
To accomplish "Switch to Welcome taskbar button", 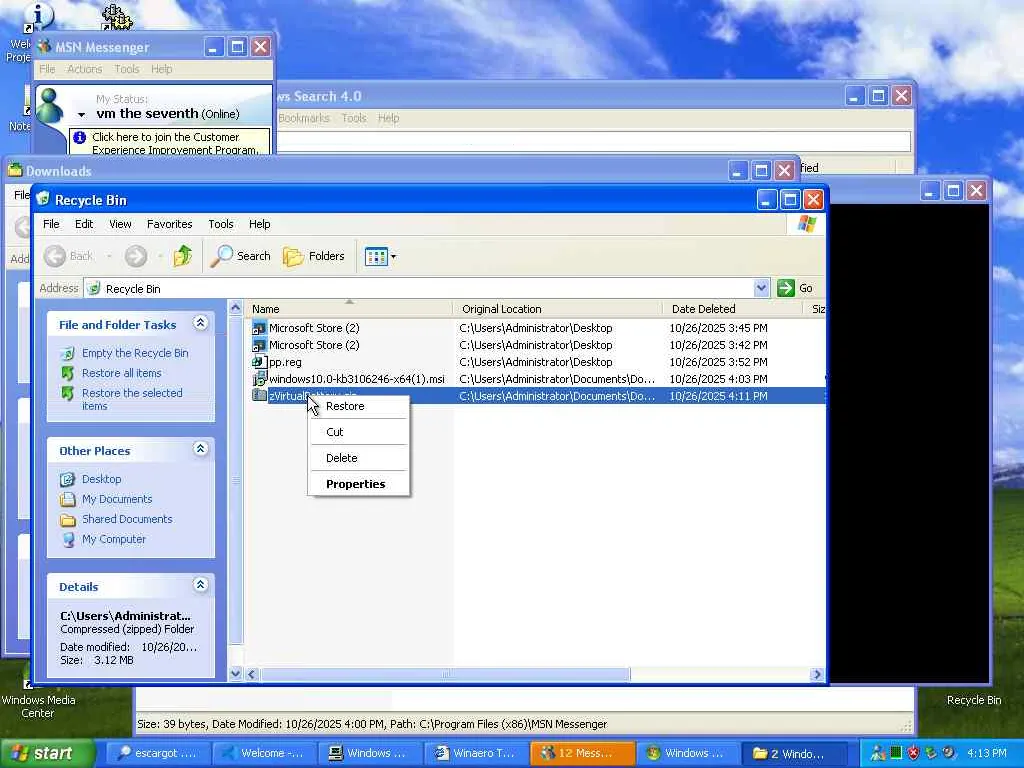I will tap(264, 753).
